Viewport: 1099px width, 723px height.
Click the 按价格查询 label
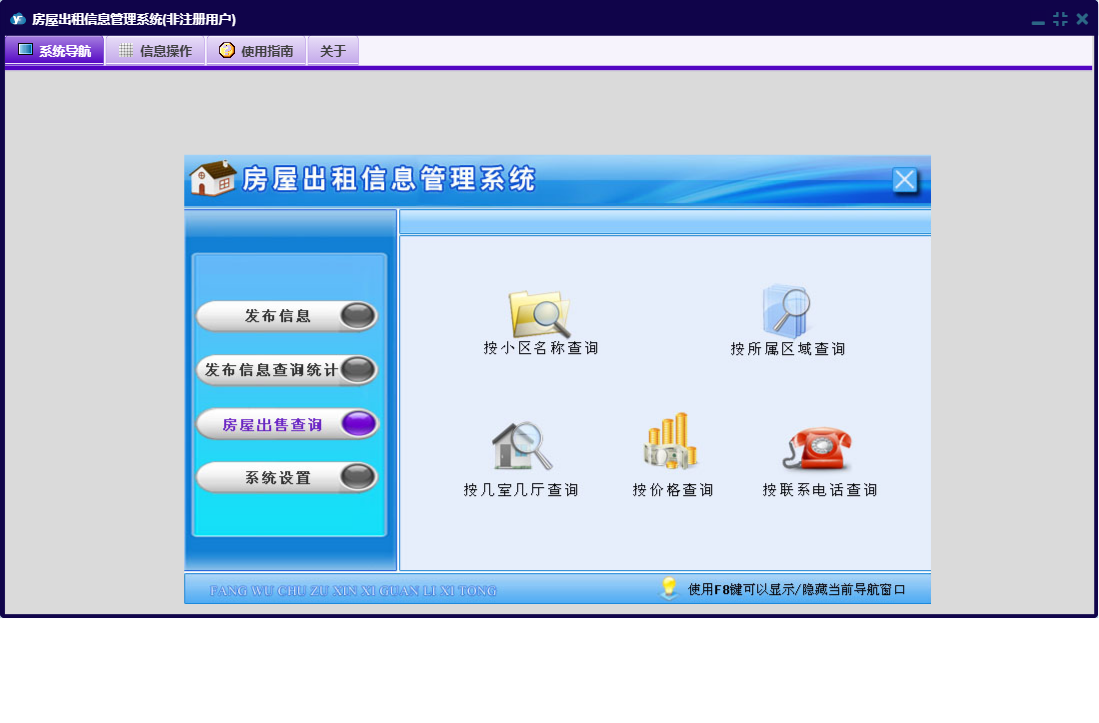(x=673, y=490)
